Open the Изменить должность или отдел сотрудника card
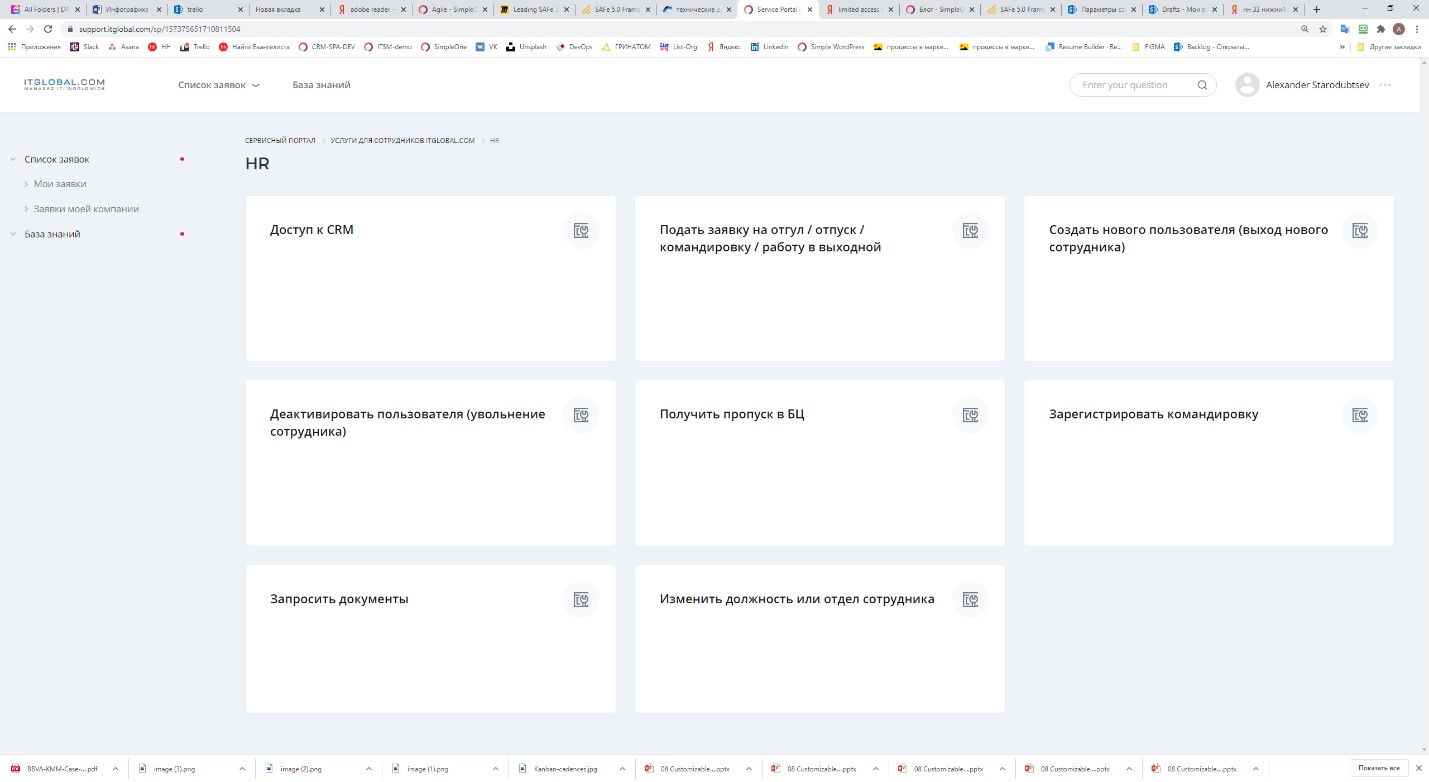Image resolution: width=1429 pixels, height=782 pixels. (796, 600)
